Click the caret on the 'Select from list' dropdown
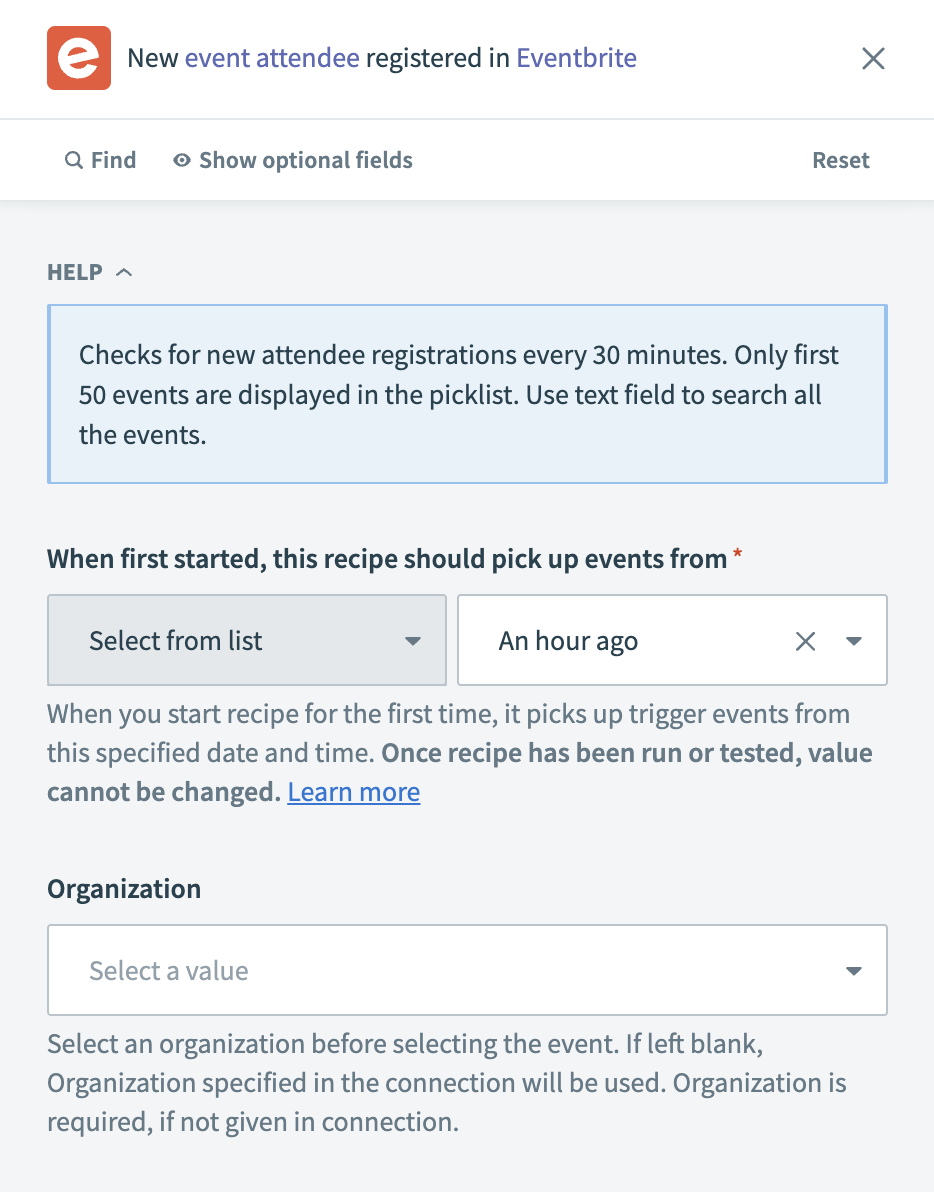Viewport: 934px width, 1192px height. tap(413, 641)
